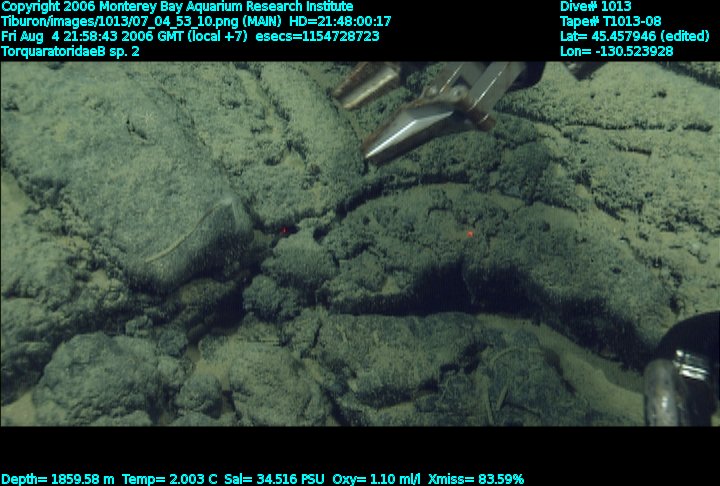720x486 pixels.
Task: Click the "Lat= 45.457946 (edited)" value
Action: coord(635,37)
